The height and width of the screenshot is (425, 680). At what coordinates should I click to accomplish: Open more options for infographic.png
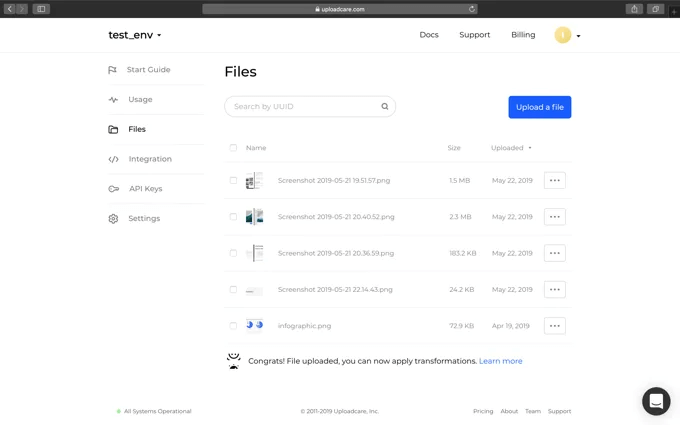[x=555, y=326]
